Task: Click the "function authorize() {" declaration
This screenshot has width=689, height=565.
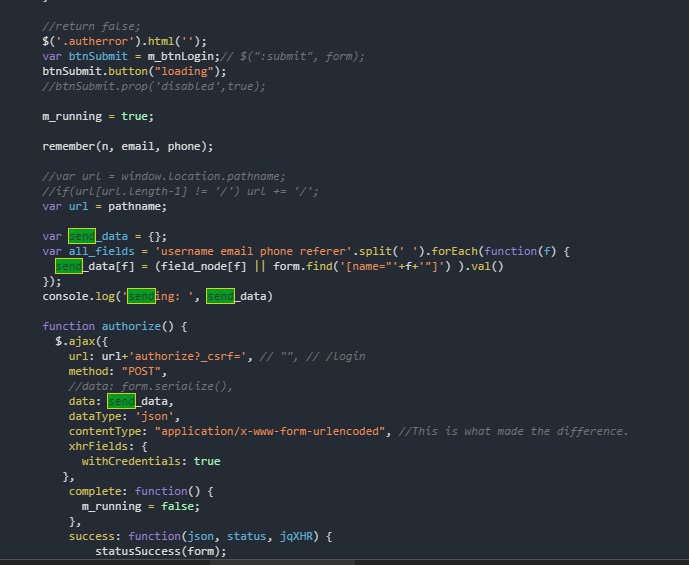Action: [115, 326]
